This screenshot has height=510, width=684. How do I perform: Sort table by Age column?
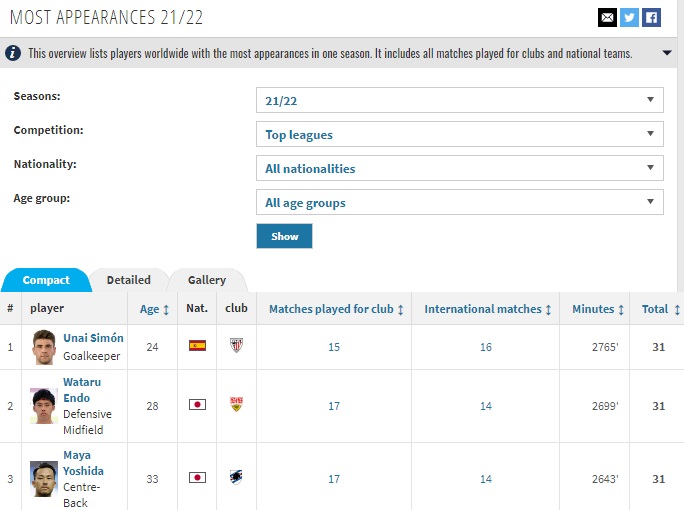154,309
